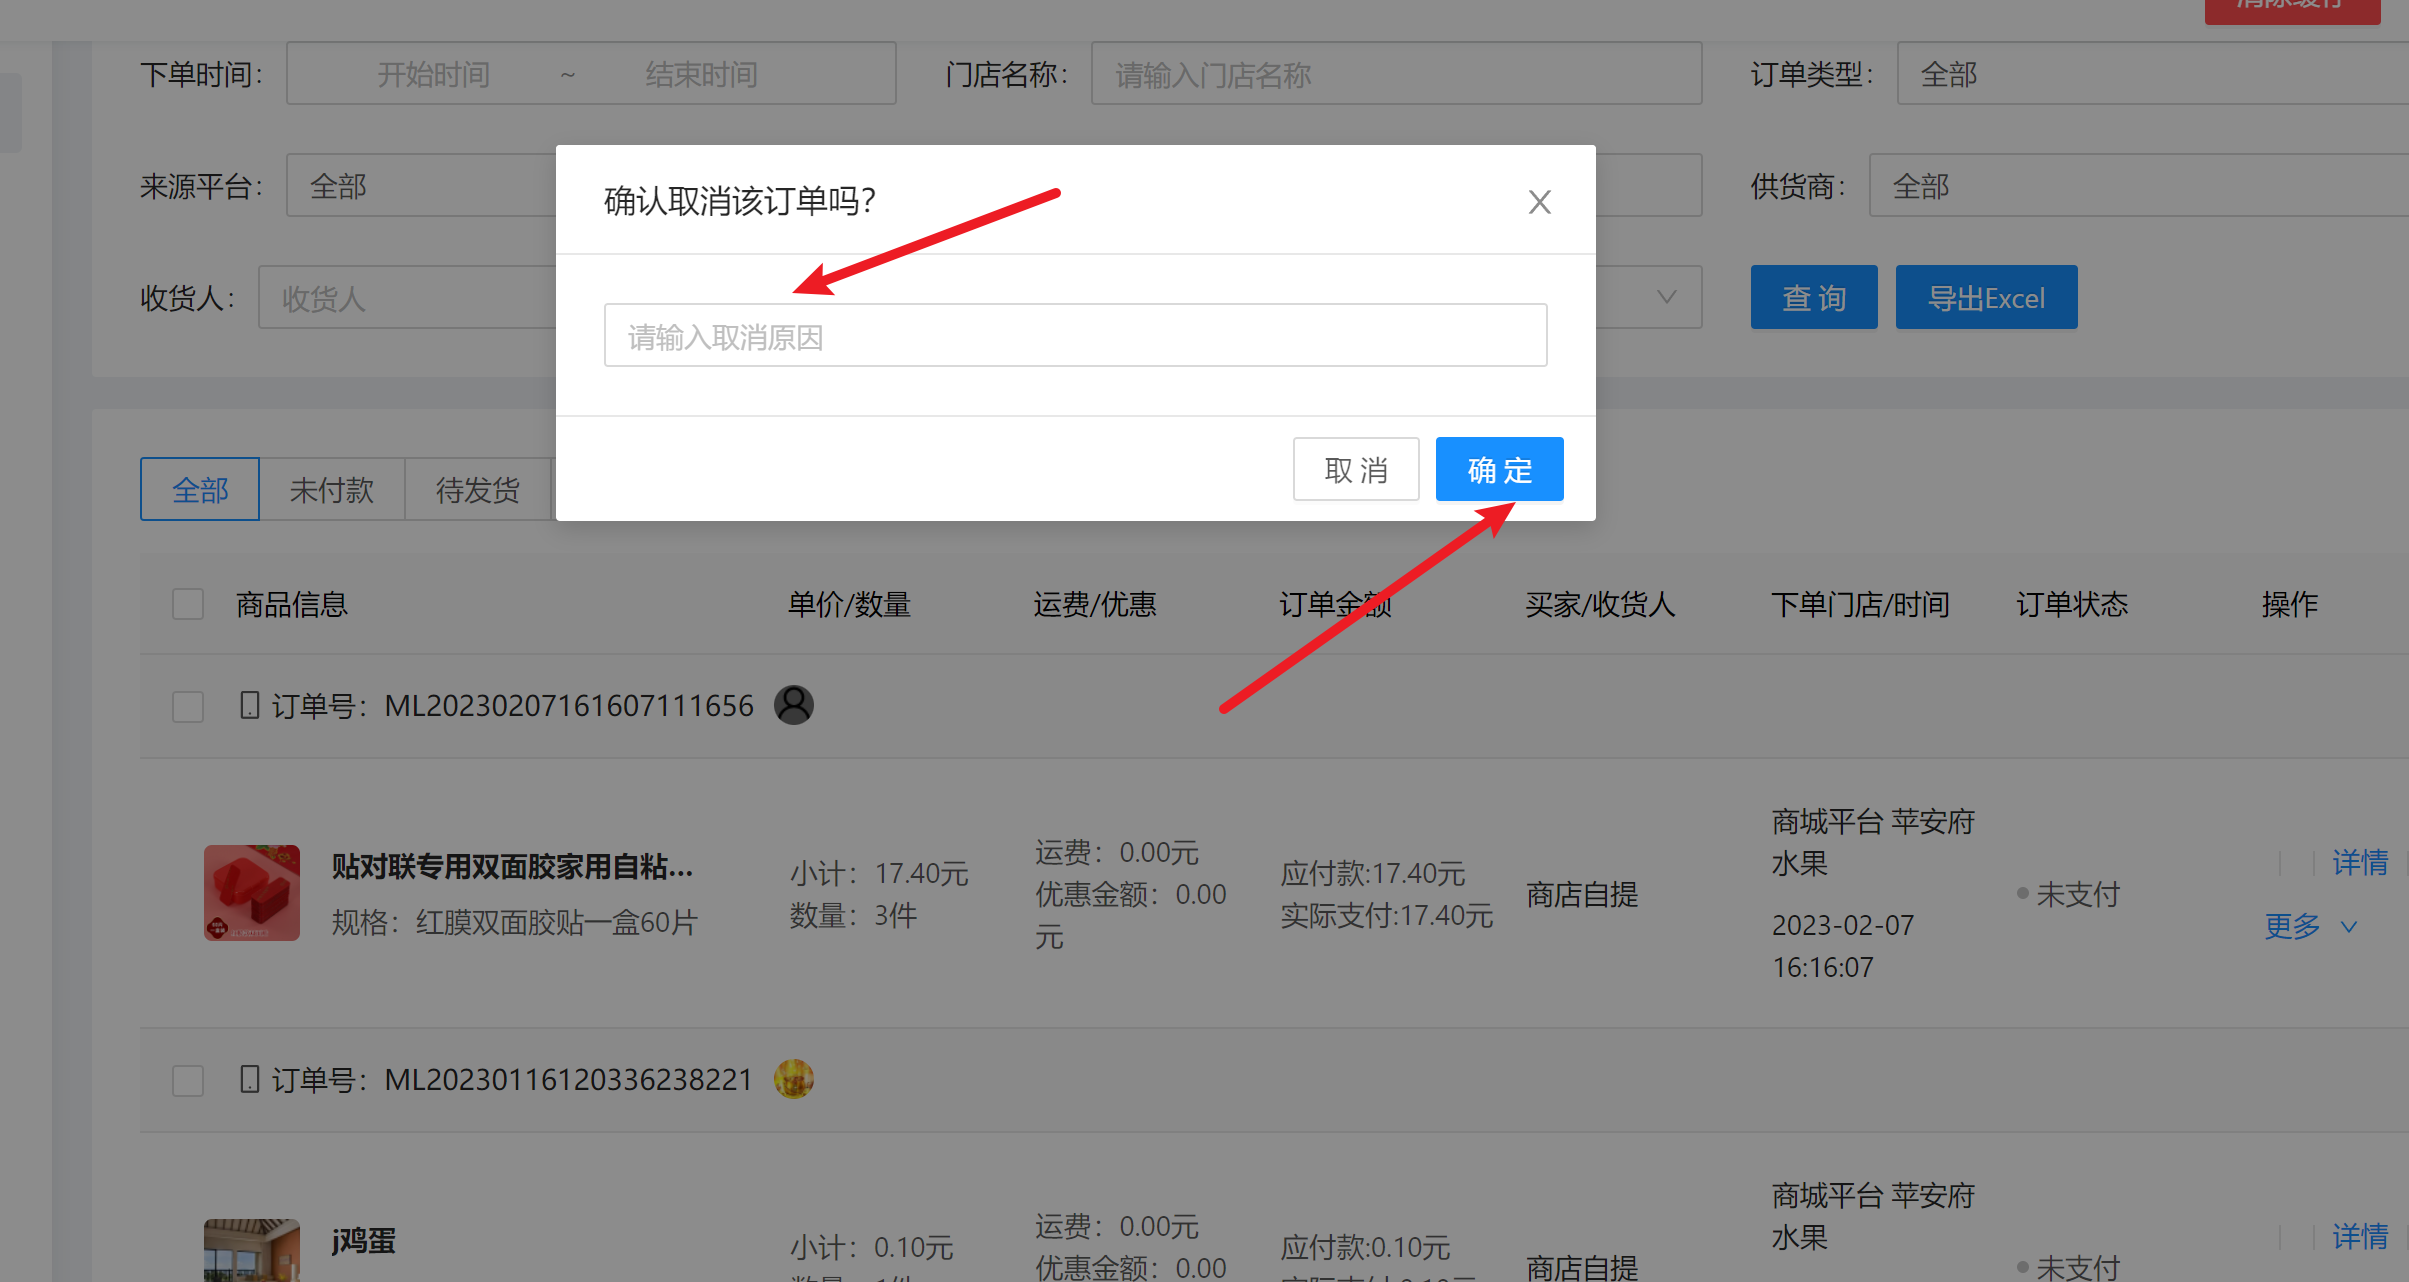Focus the cancel reason input field
The image size is (2409, 1282).
1075,336
